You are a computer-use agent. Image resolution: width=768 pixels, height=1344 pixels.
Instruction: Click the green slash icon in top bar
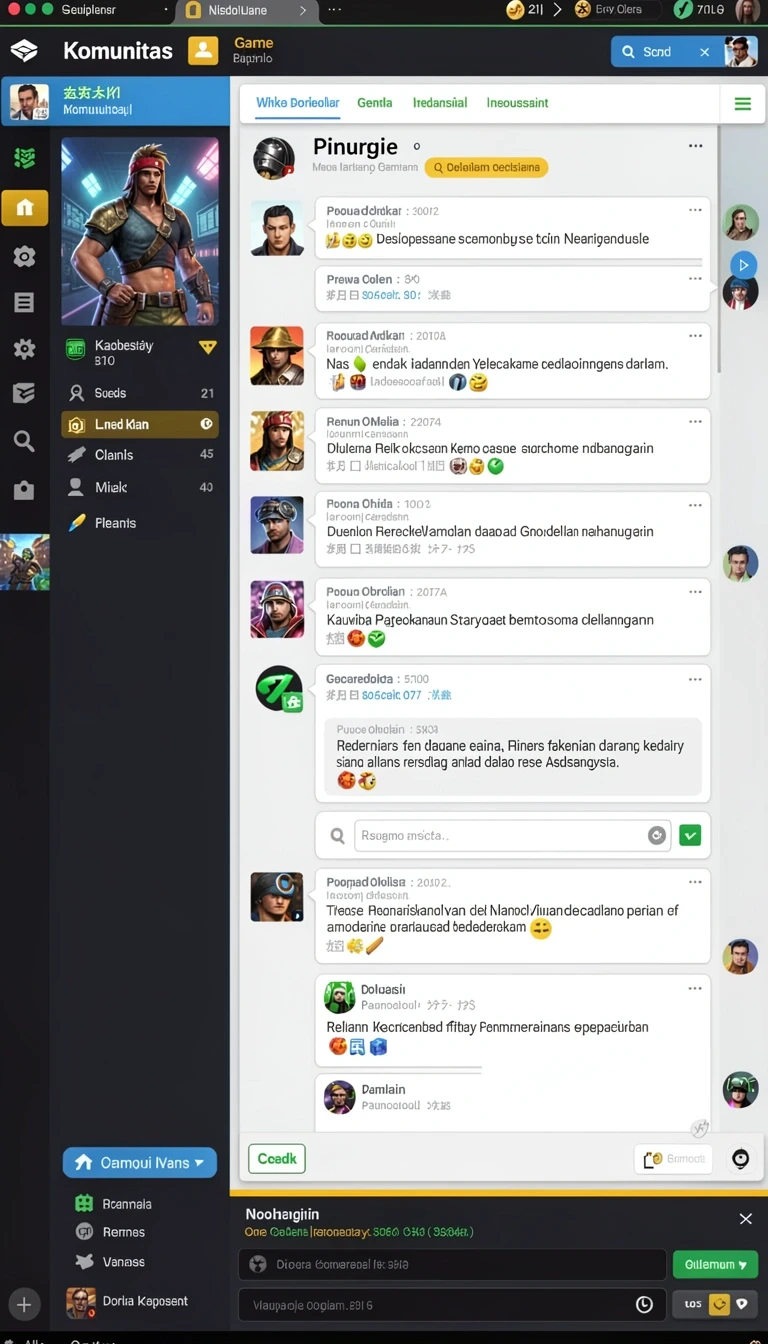(683, 10)
